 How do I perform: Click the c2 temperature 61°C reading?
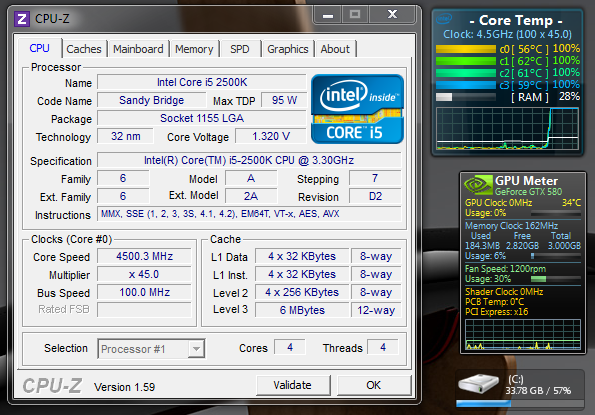[x=529, y=73]
